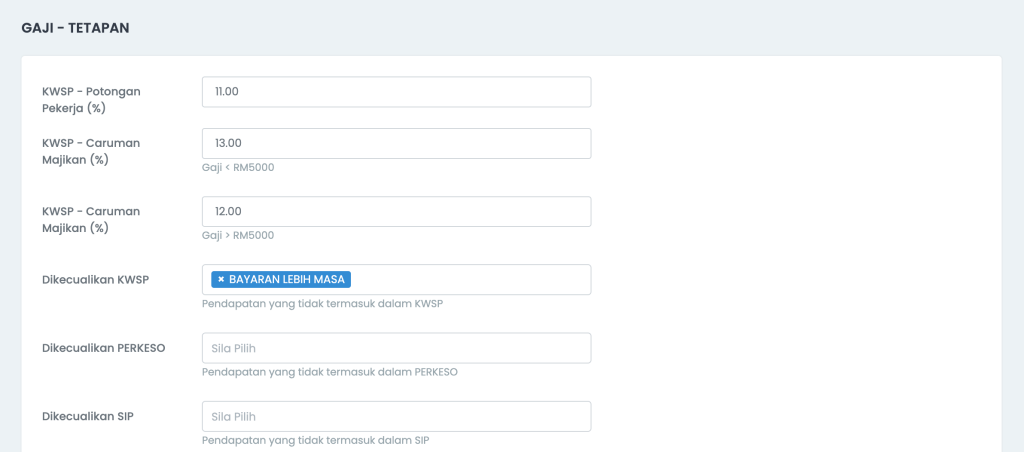The height and width of the screenshot is (452, 1024).
Task: Click the hint about income excluded from KWSP
Action: 323,304
